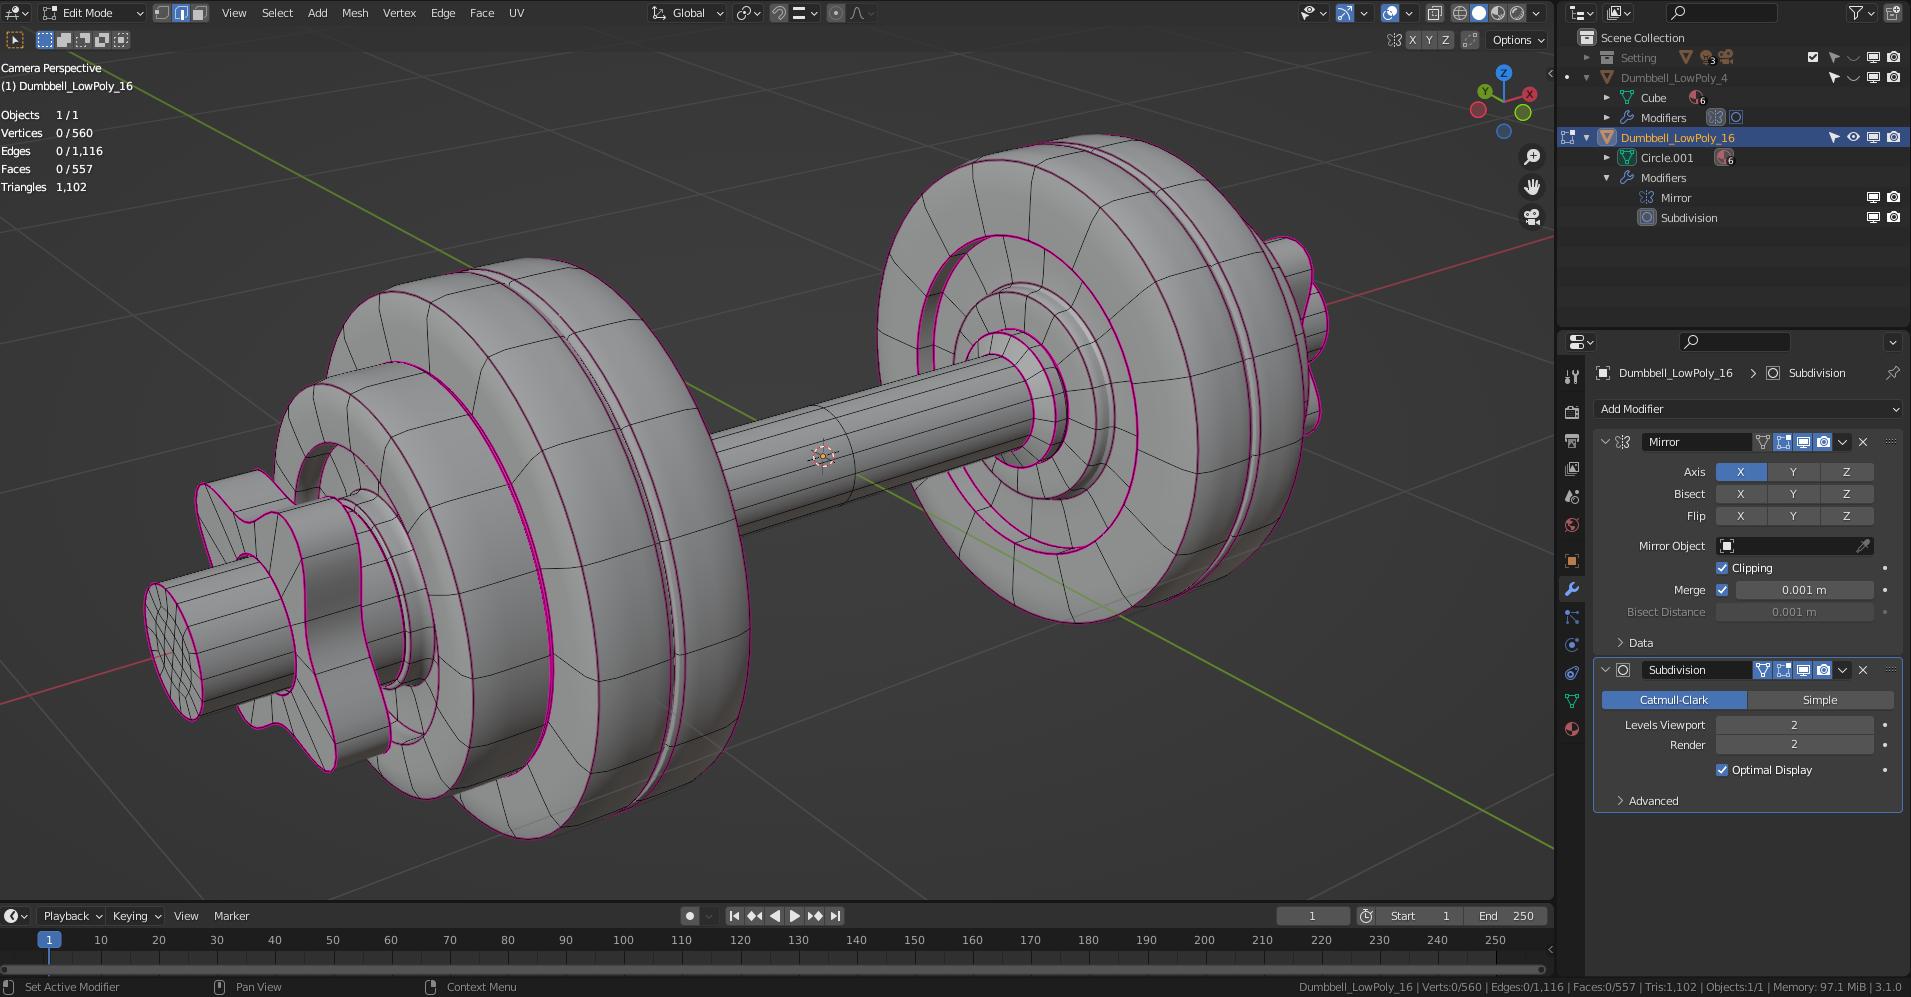This screenshot has height=997, width=1911.
Task: Uncheck Optimal Display in Subdivision modifier
Action: coord(1722,770)
